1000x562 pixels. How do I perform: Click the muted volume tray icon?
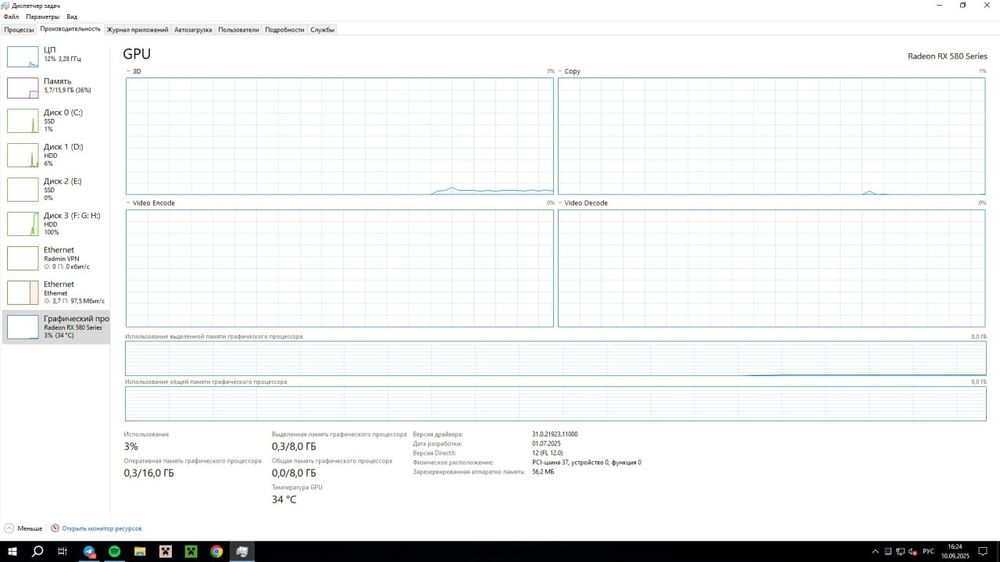[913, 552]
